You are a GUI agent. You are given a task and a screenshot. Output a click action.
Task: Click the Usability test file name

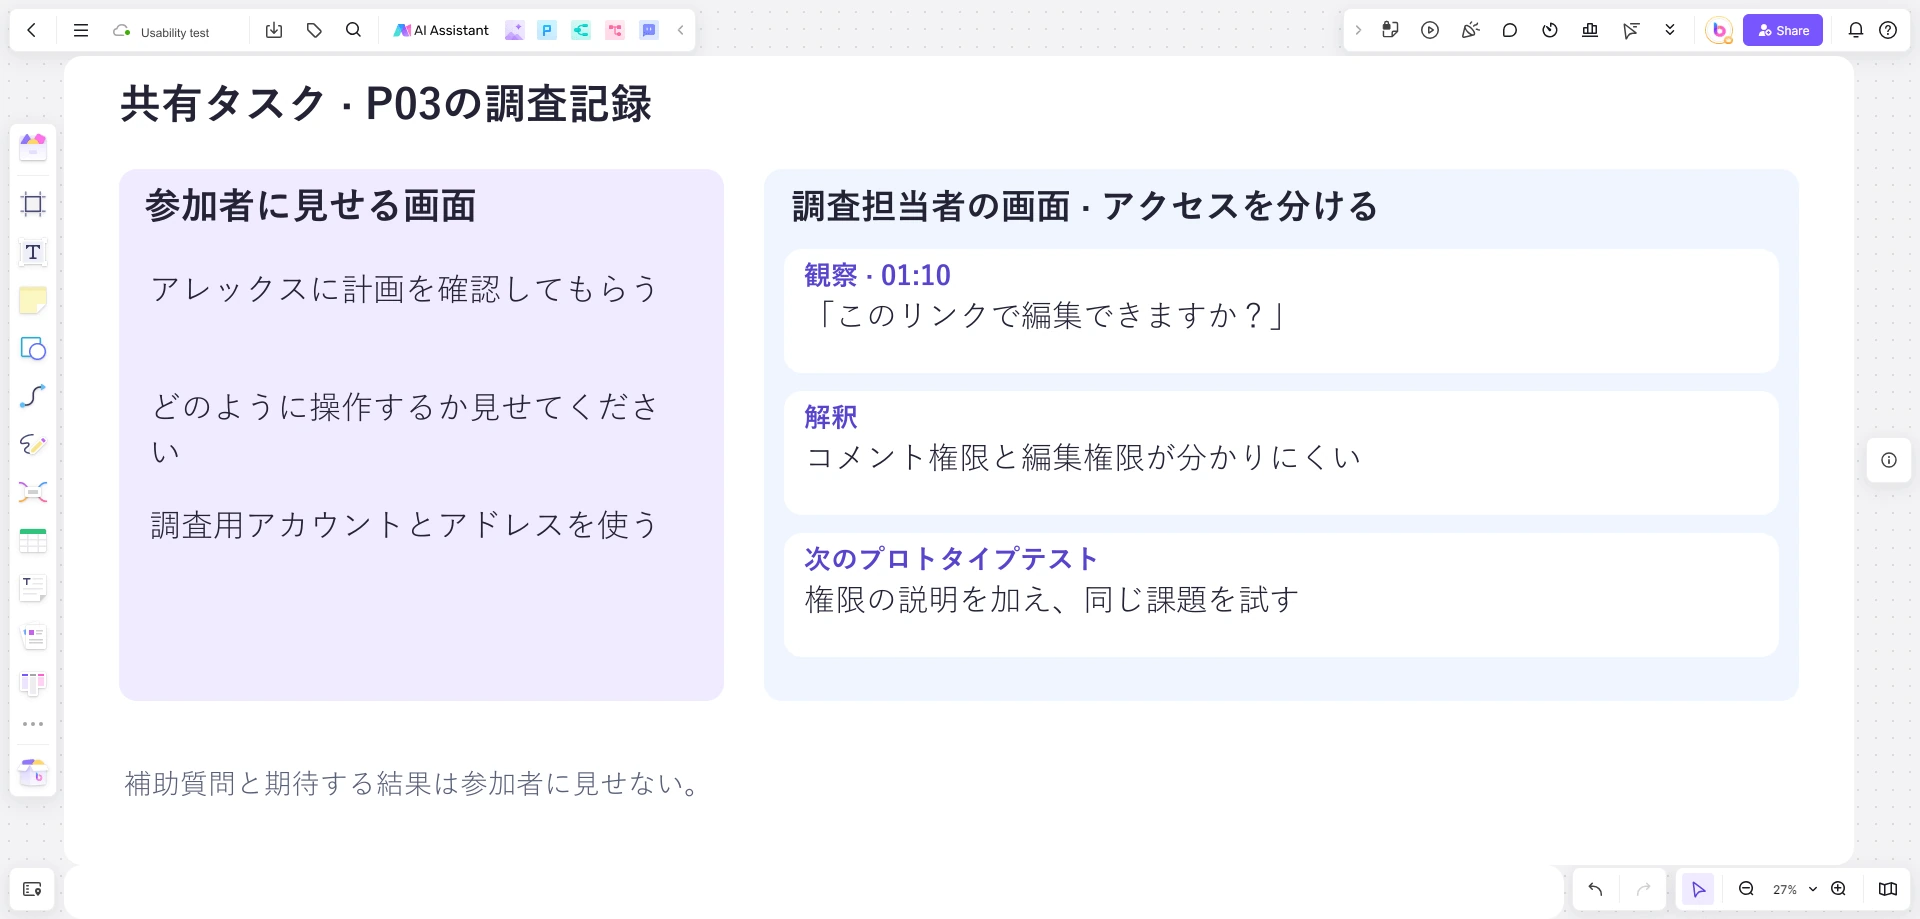[x=175, y=32]
